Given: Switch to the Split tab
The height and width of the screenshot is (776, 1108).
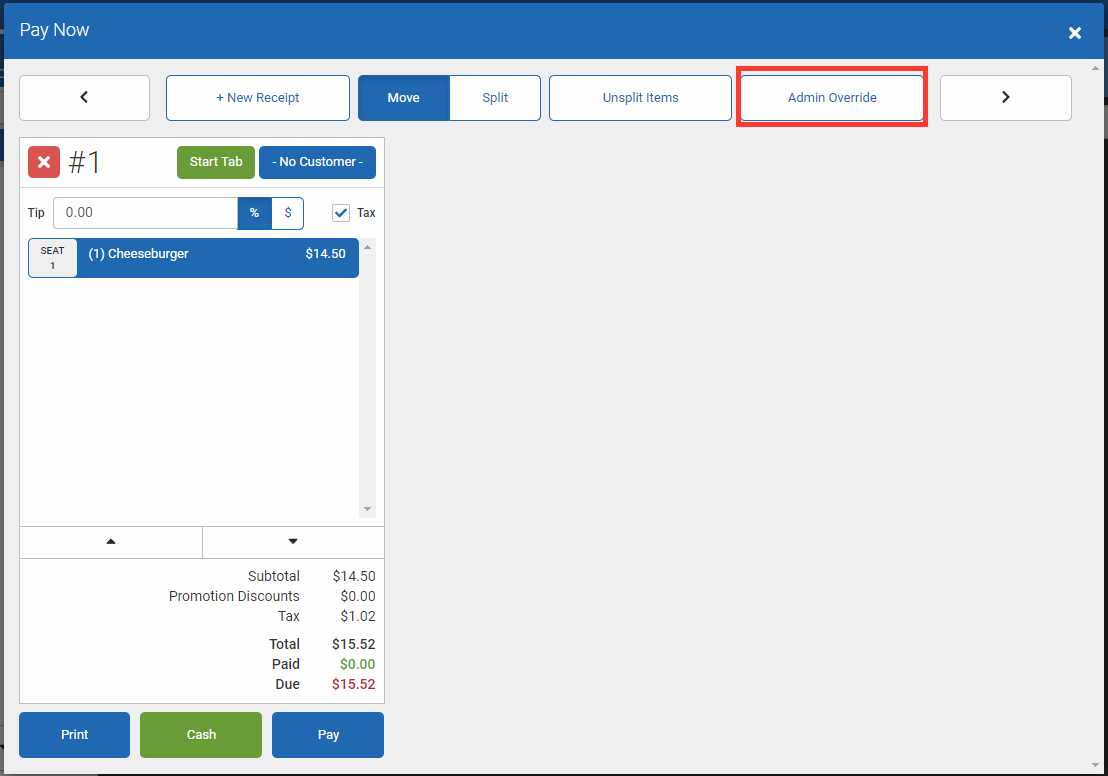Looking at the screenshot, I should (494, 97).
